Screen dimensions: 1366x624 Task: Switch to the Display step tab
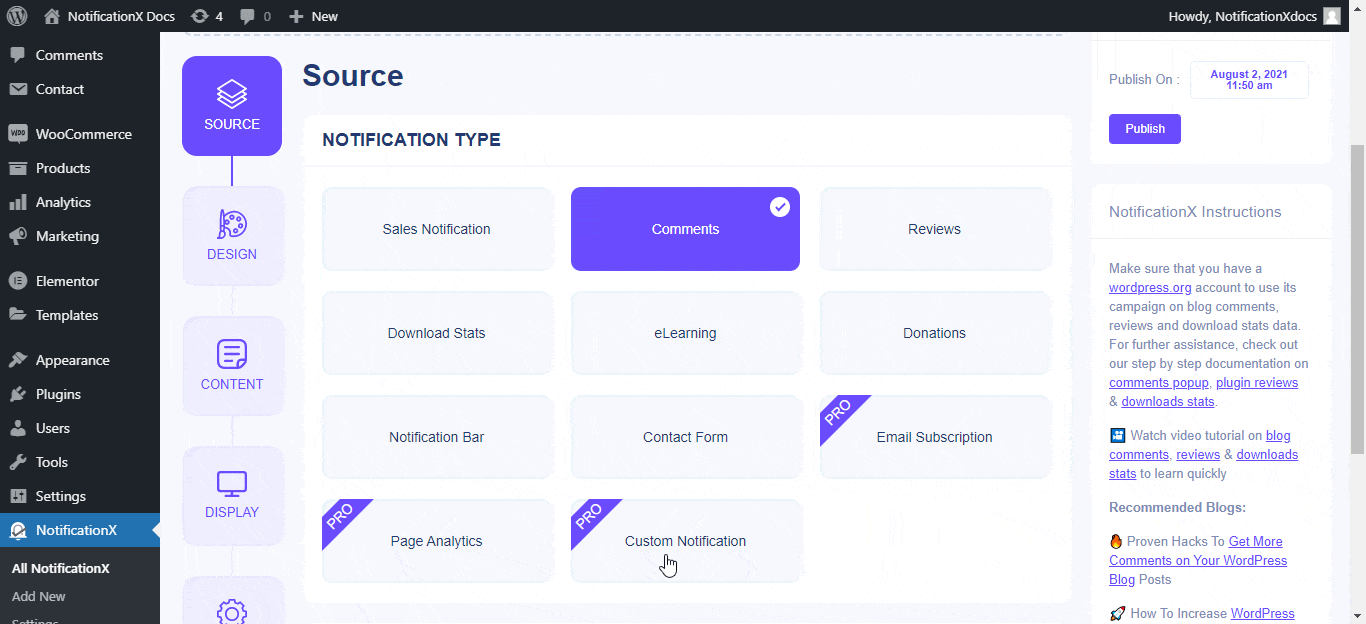[x=232, y=495]
